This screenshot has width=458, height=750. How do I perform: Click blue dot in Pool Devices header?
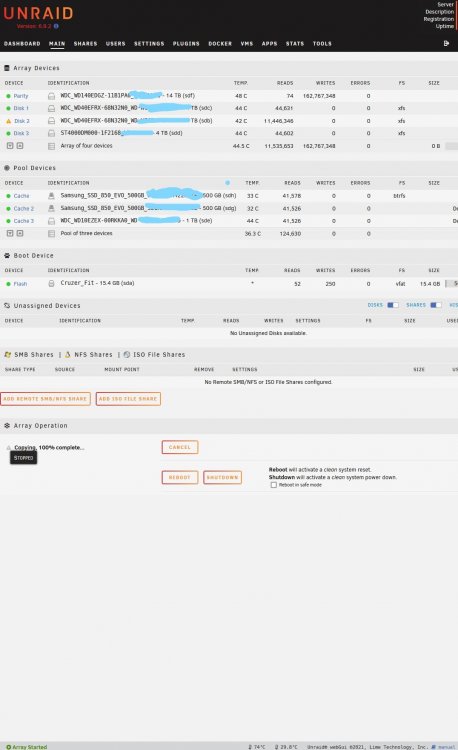pos(228,183)
